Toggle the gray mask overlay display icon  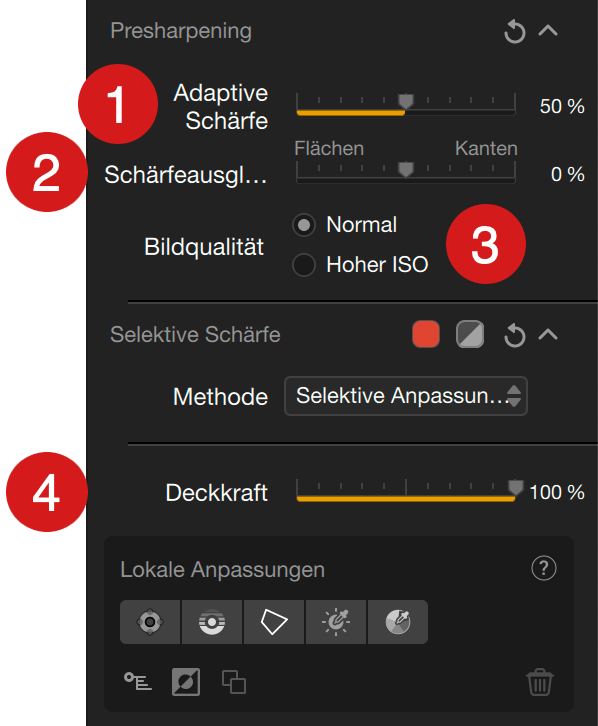click(x=470, y=334)
